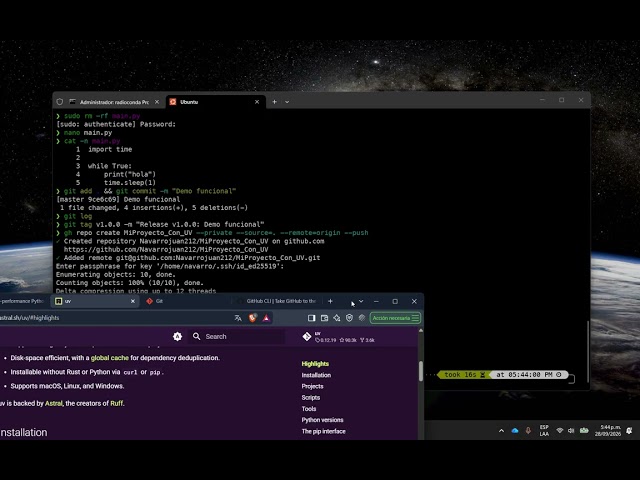This screenshot has width=640, height=480.
Task: Click the VPN shield icon in browser toolbar
Action: (349, 318)
